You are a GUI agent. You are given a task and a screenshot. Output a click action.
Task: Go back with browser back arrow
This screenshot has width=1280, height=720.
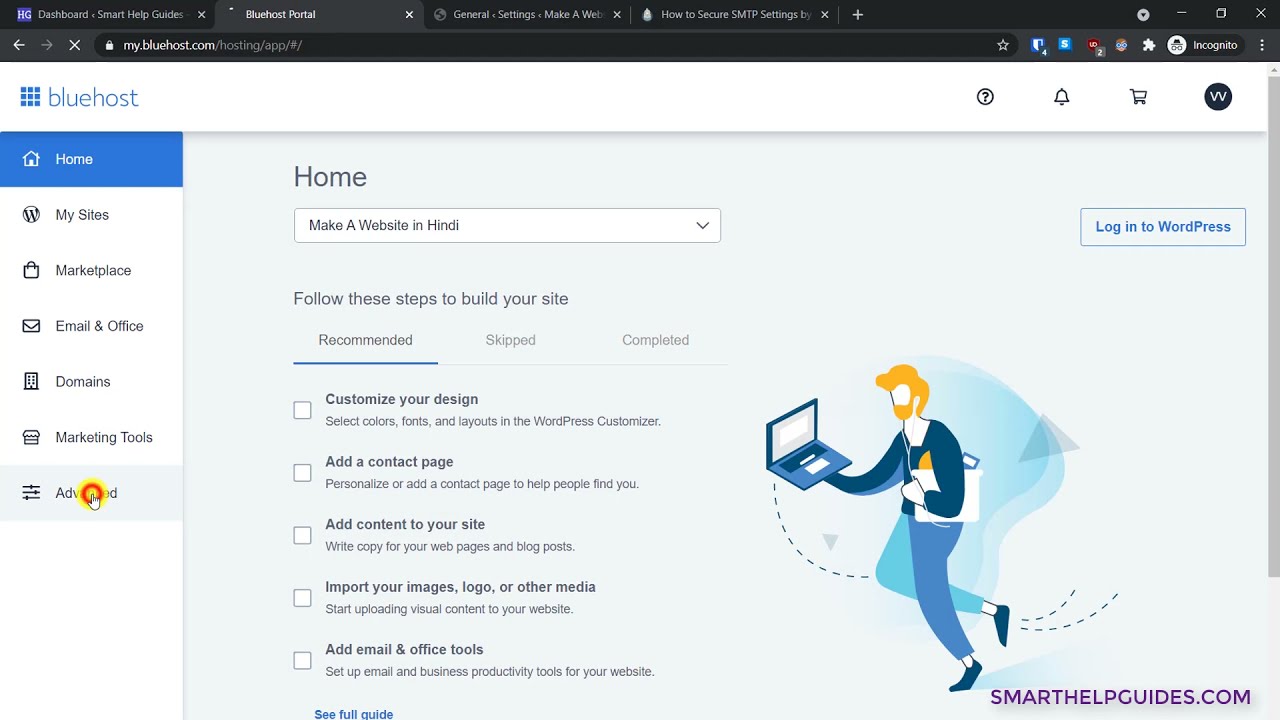[19, 45]
